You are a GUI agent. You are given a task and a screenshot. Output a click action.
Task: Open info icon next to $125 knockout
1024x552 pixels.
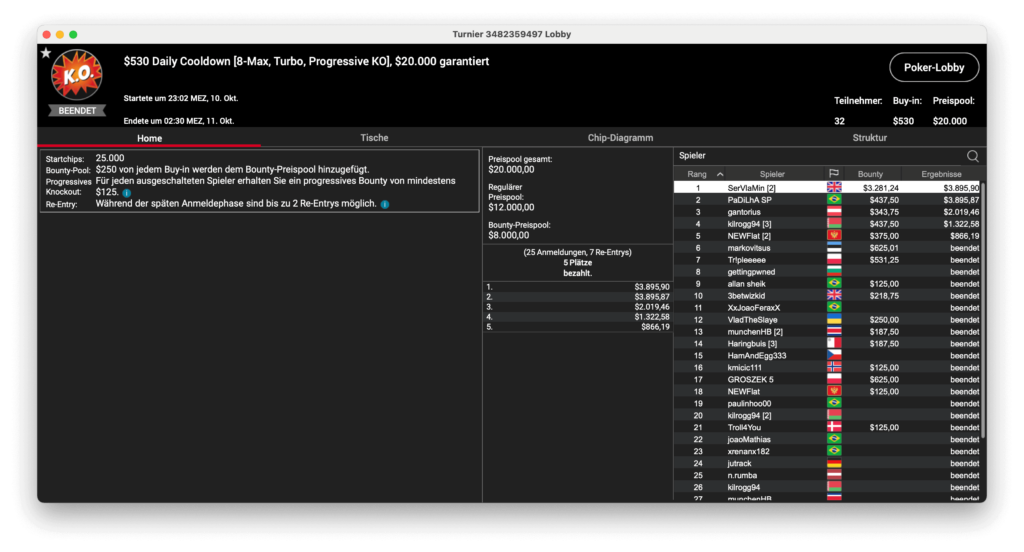click(x=127, y=193)
